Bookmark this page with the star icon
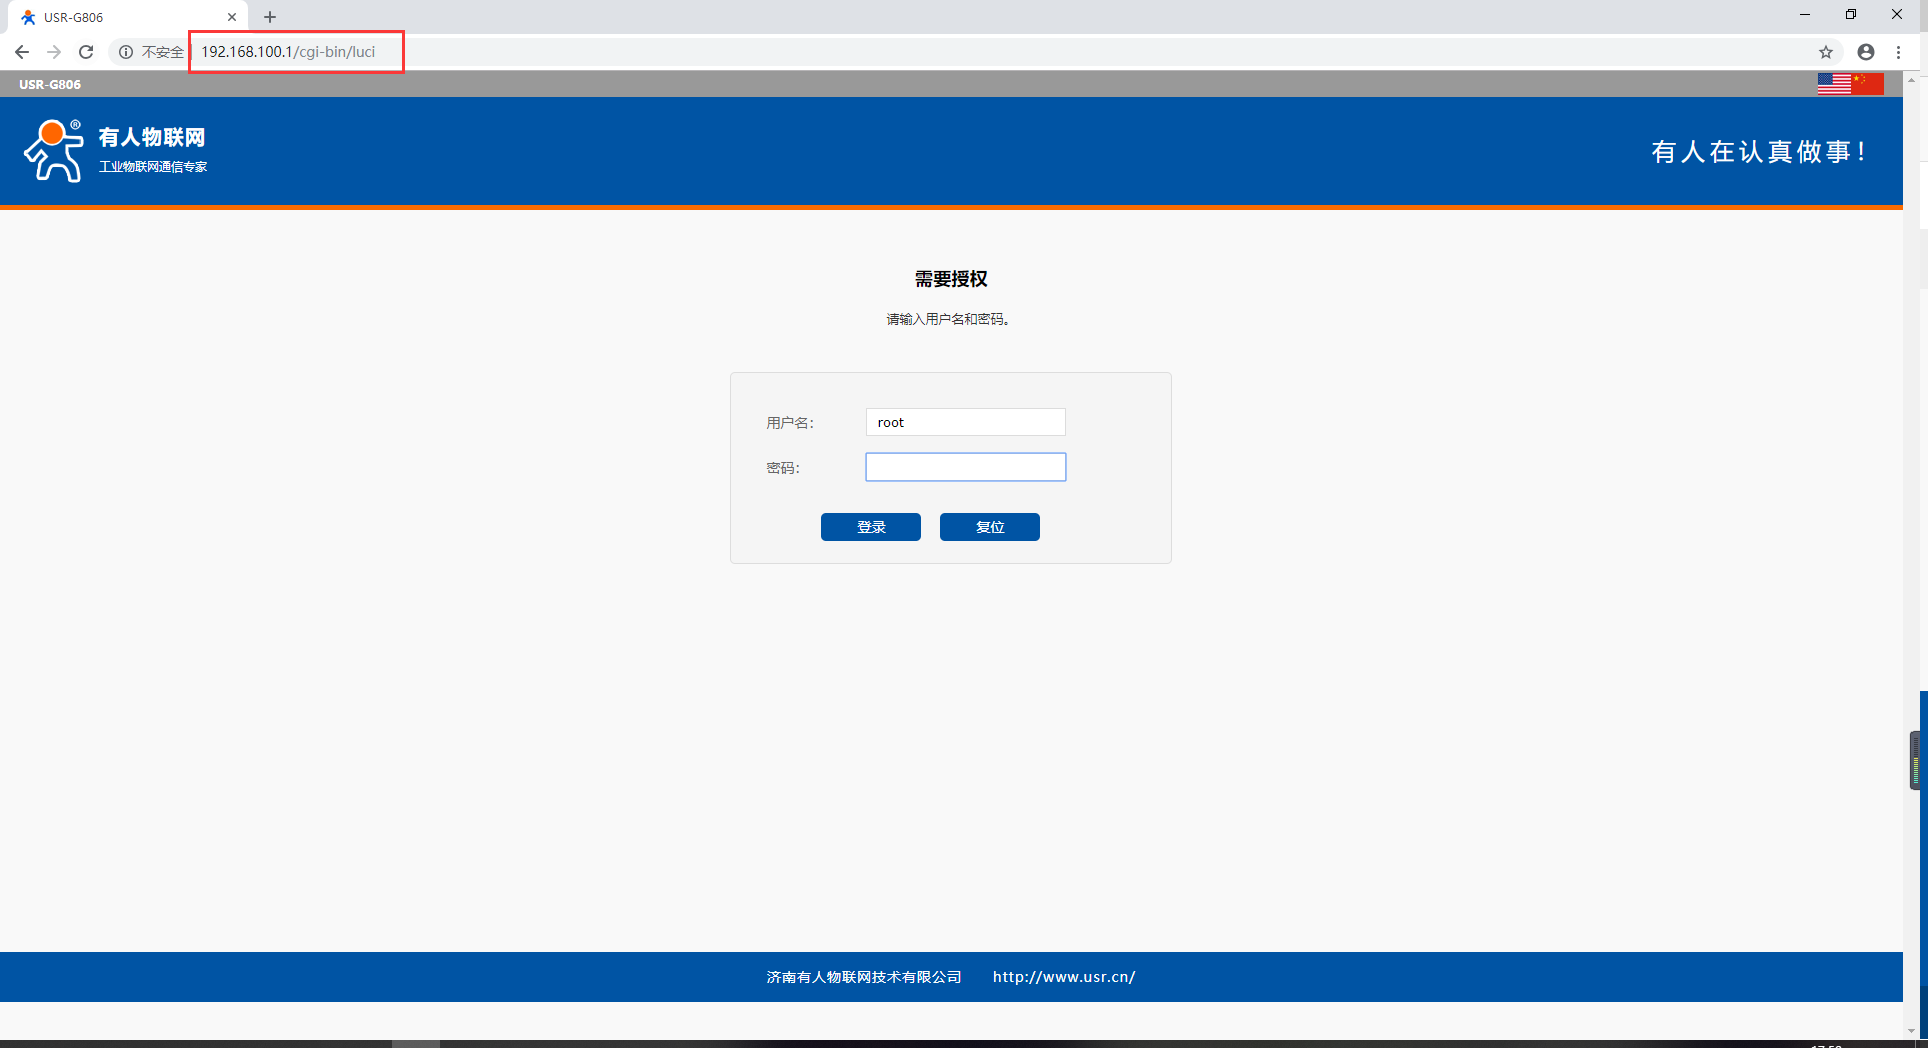The height and width of the screenshot is (1048, 1928). pyautogui.click(x=1825, y=52)
